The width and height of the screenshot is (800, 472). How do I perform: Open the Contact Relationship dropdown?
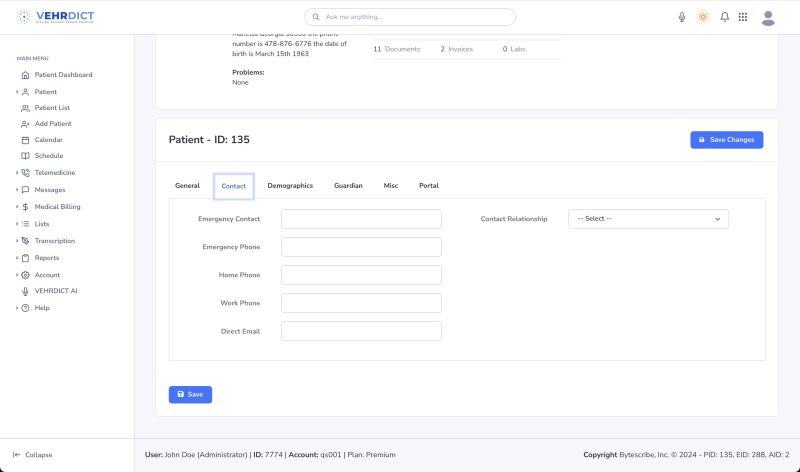point(648,219)
